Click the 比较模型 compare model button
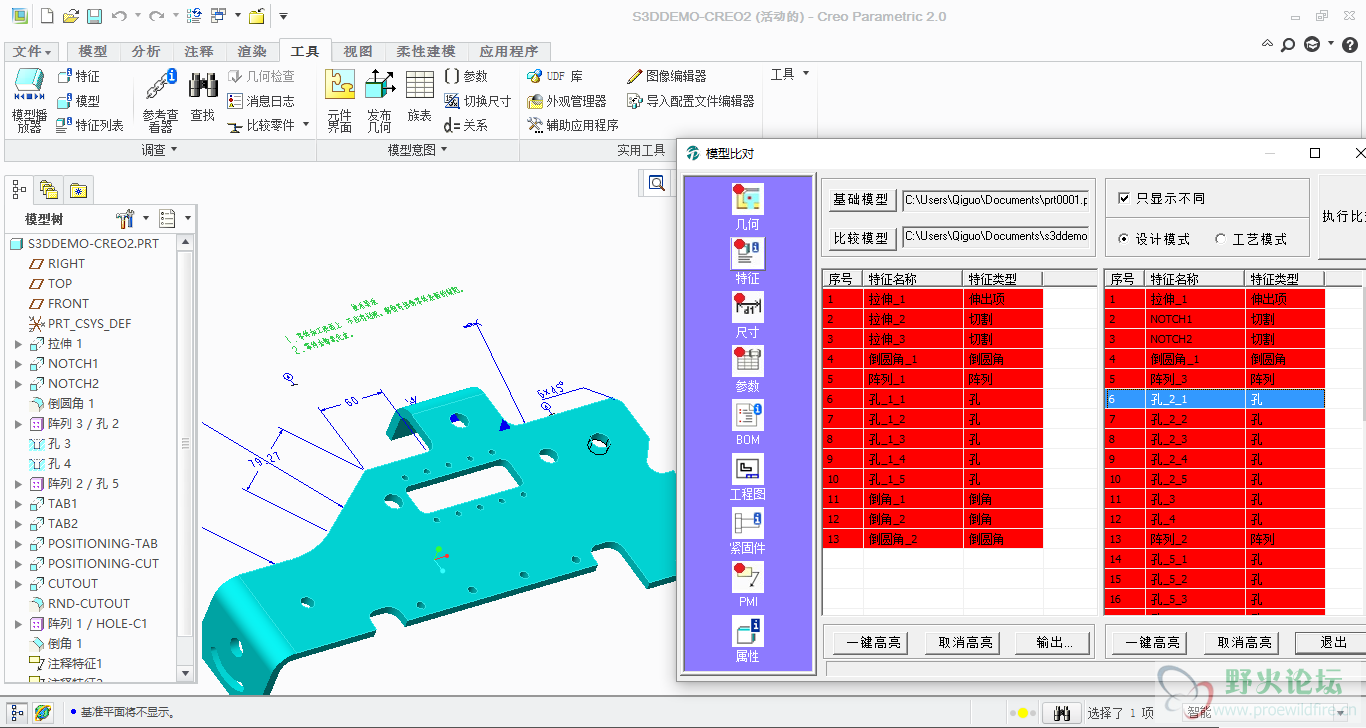 (860, 238)
